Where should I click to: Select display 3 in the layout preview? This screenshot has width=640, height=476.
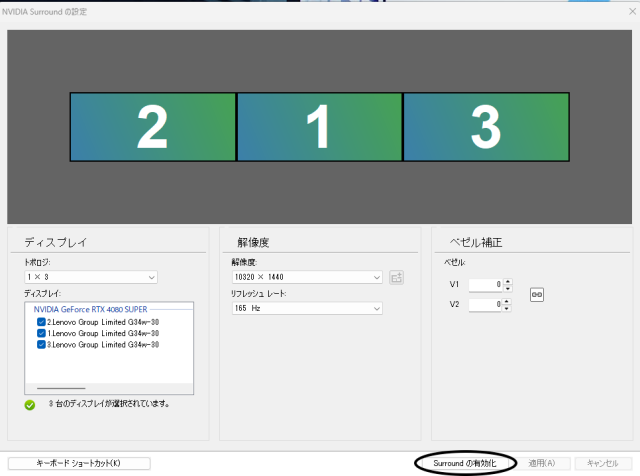(485, 127)
